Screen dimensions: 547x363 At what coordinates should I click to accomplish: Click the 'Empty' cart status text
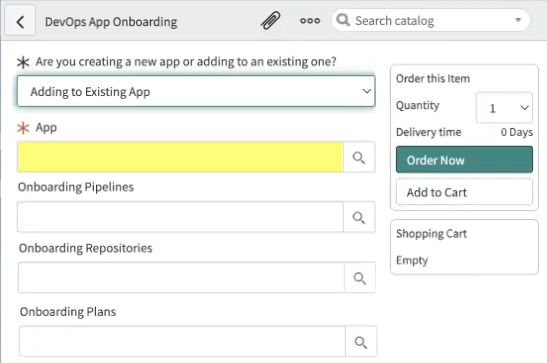[x=412, y=260]
